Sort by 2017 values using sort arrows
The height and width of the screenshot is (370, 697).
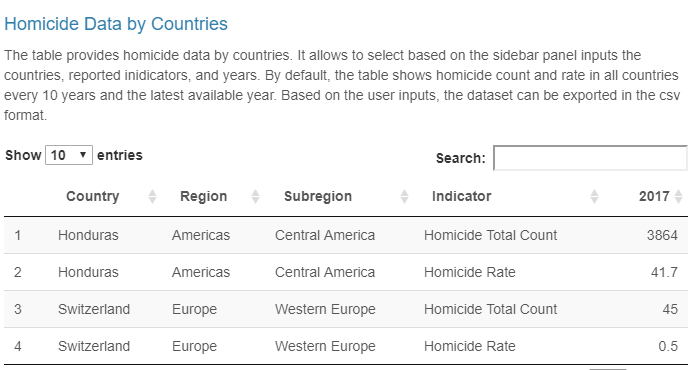coord(678,196)
